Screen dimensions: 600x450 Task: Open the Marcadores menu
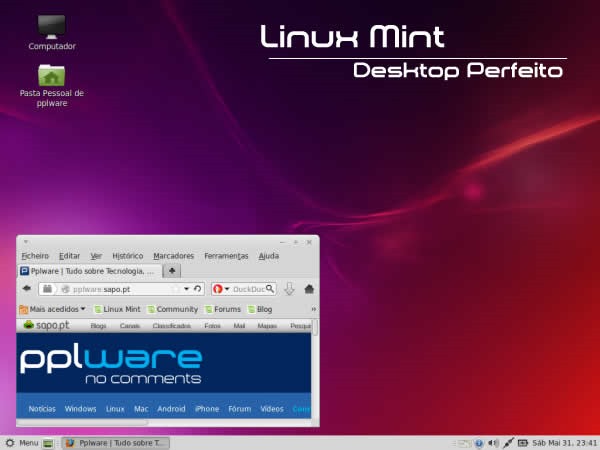click(173, 256)
